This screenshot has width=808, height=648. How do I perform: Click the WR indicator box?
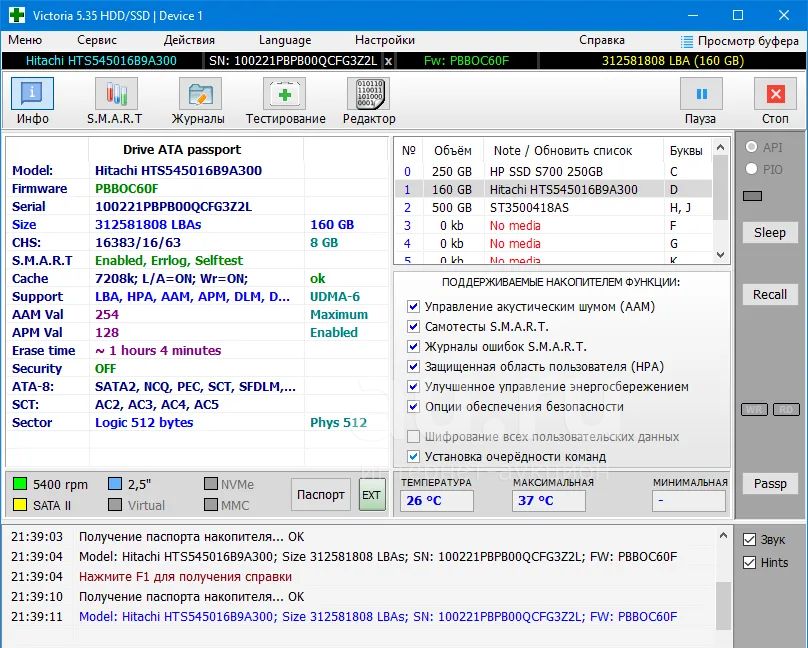[x=754, y=410]
